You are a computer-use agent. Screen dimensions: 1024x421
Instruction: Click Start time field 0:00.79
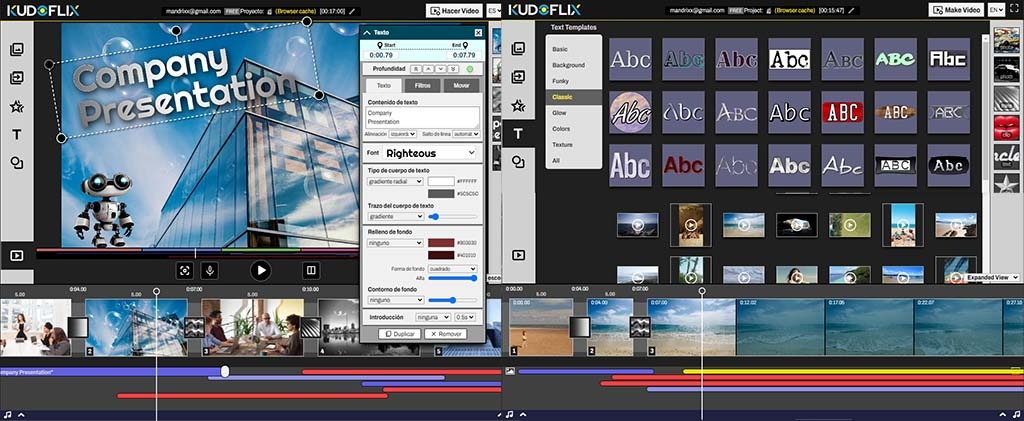point(381,55)
